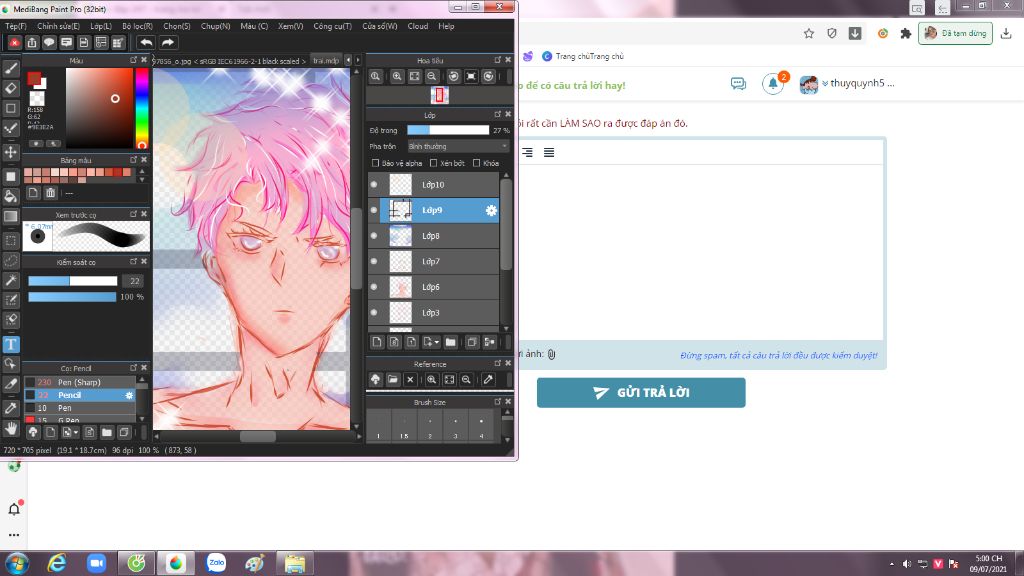Click the red cloud icon in toolbar
Image resolution: width=1024 pixels, height=576 pixels.
tap(14, 42)
